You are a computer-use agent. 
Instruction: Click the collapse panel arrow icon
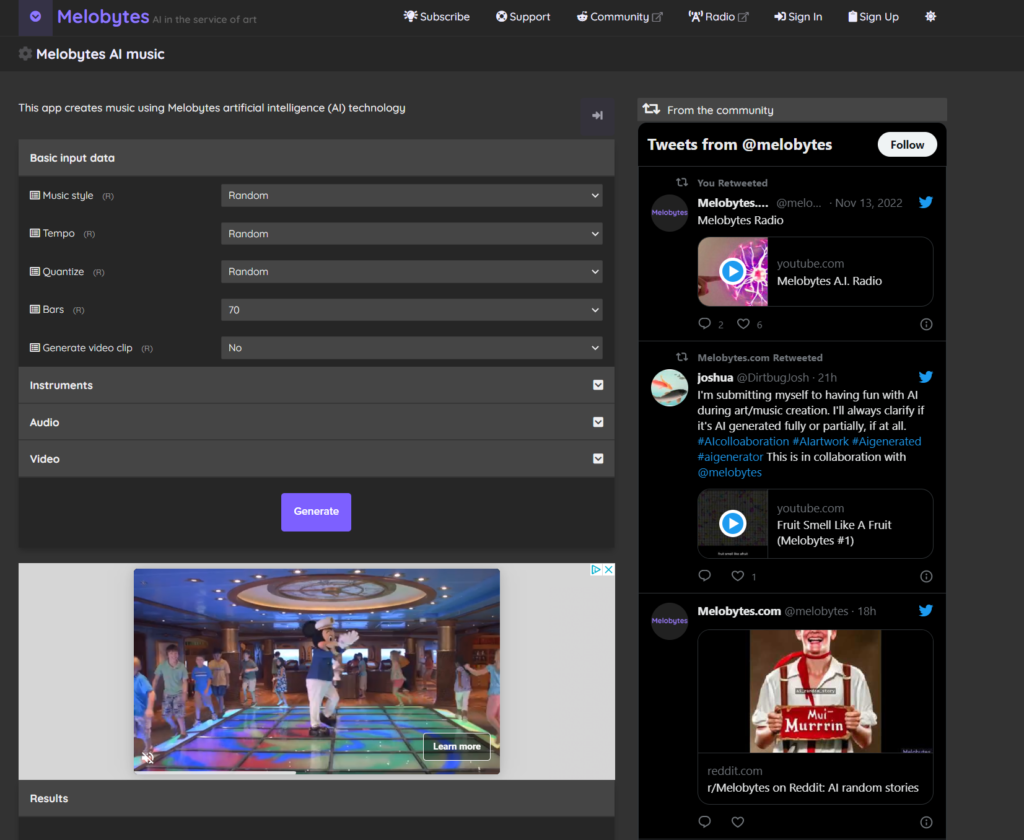[x=597, y=116]
